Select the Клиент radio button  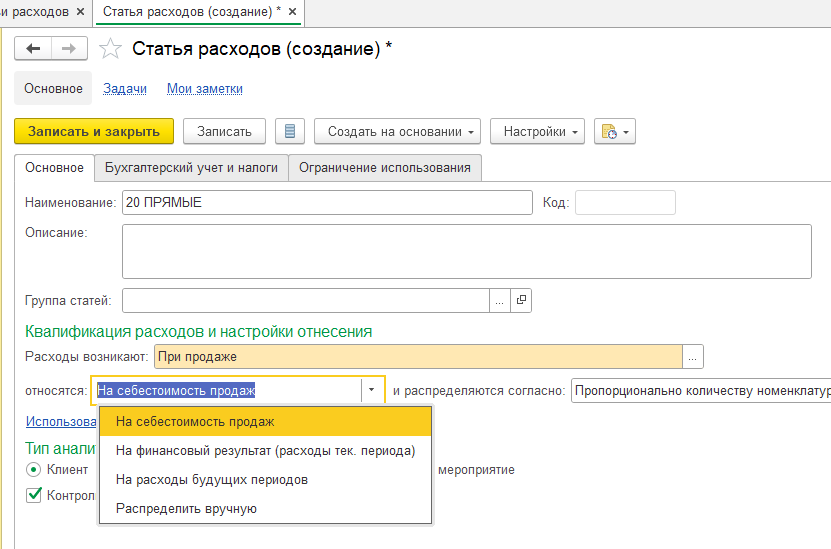[34, 469]
